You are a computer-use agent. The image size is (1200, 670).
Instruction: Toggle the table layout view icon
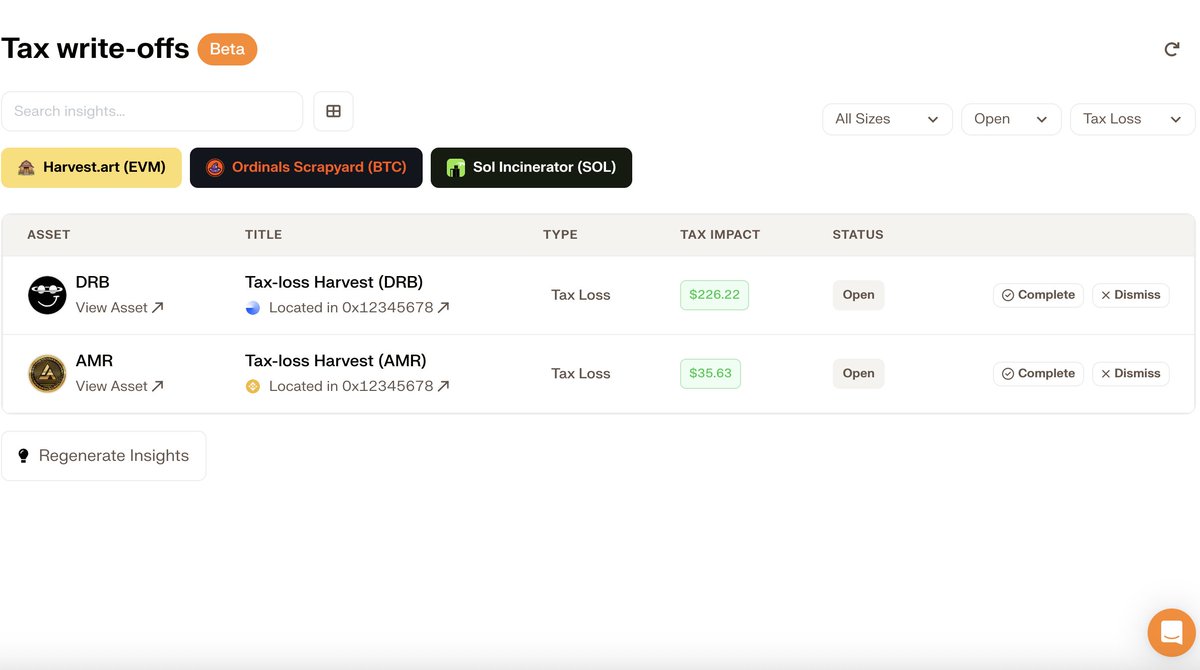pyautogui.click(x=333, y=111)
